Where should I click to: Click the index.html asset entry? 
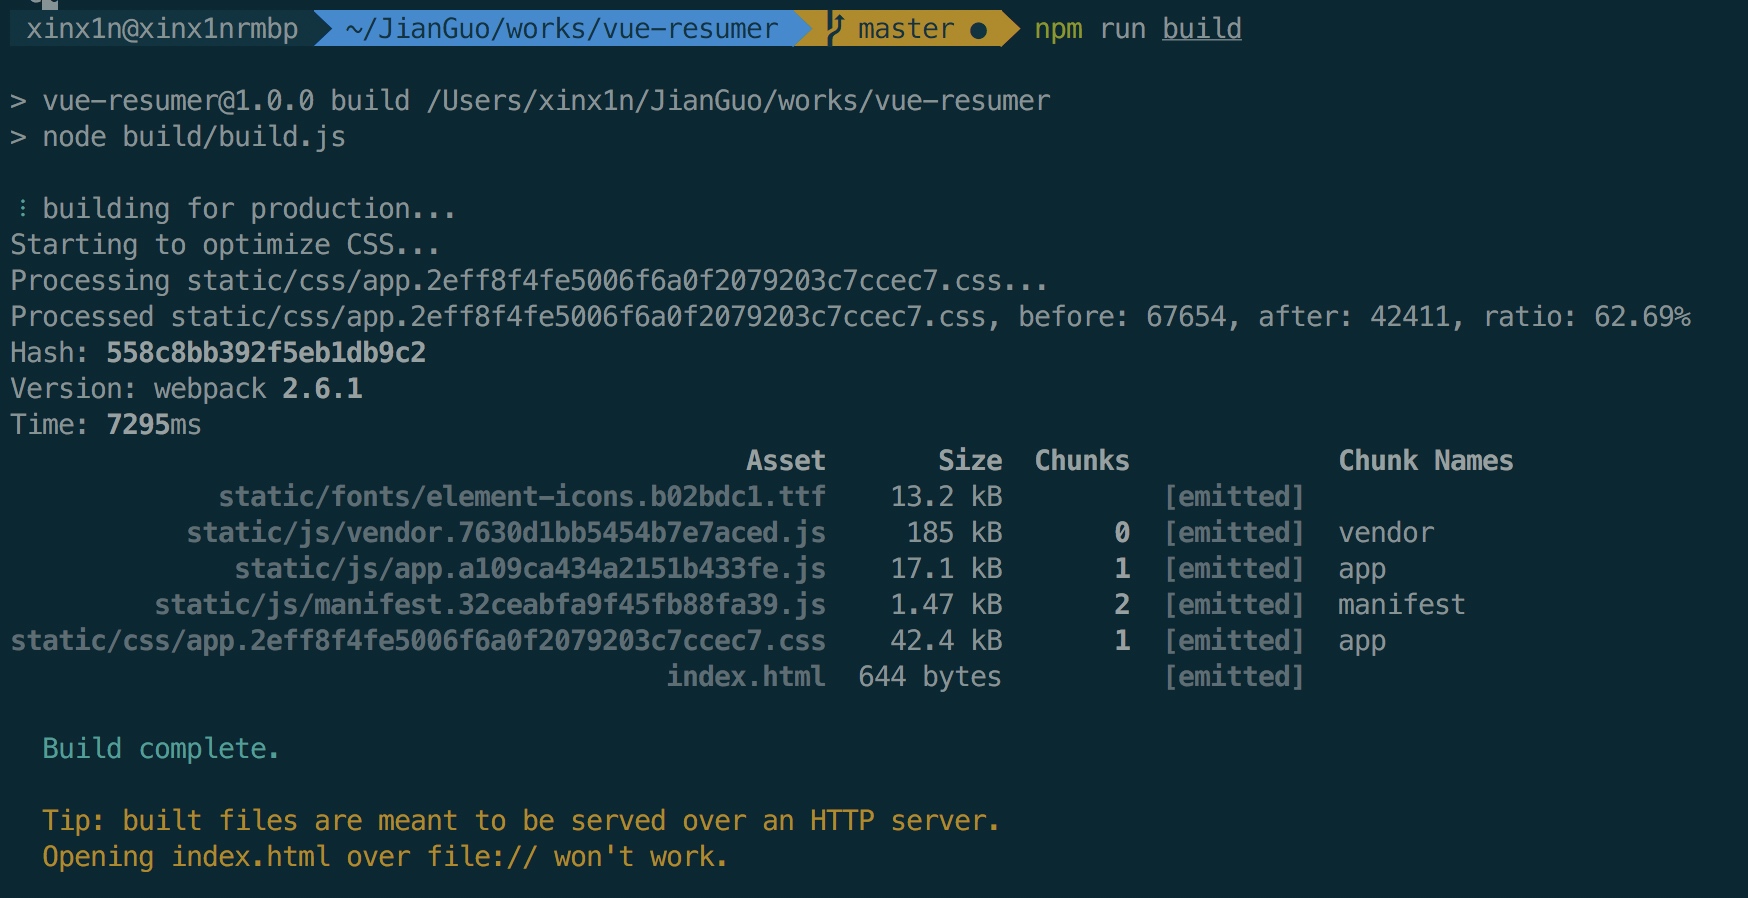[x=746, y=676]
